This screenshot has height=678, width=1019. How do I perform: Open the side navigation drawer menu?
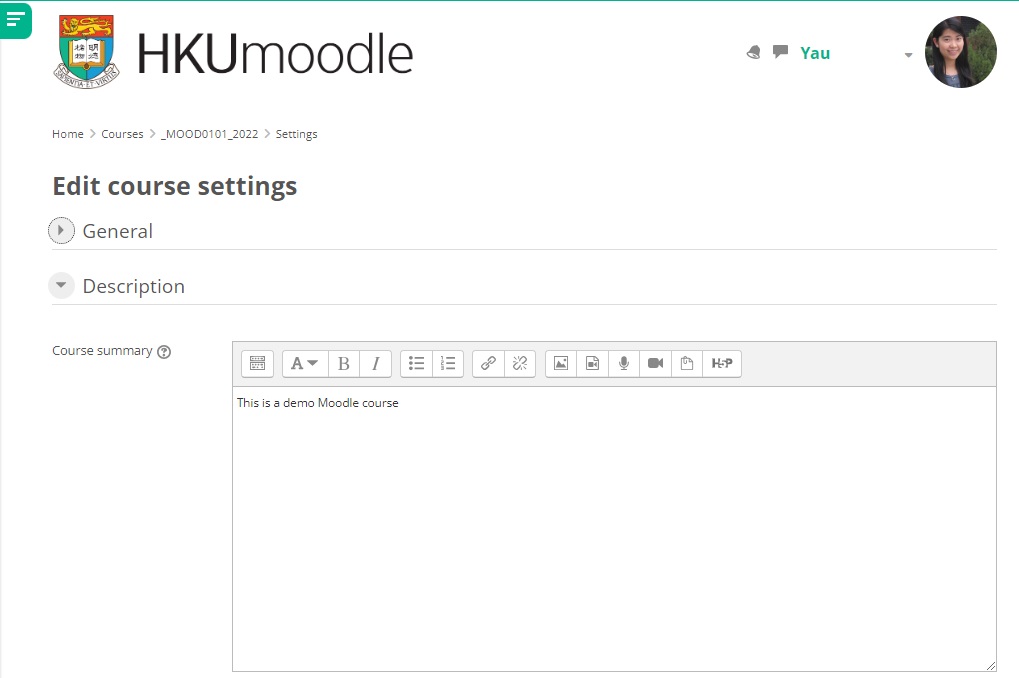(15, 19)
